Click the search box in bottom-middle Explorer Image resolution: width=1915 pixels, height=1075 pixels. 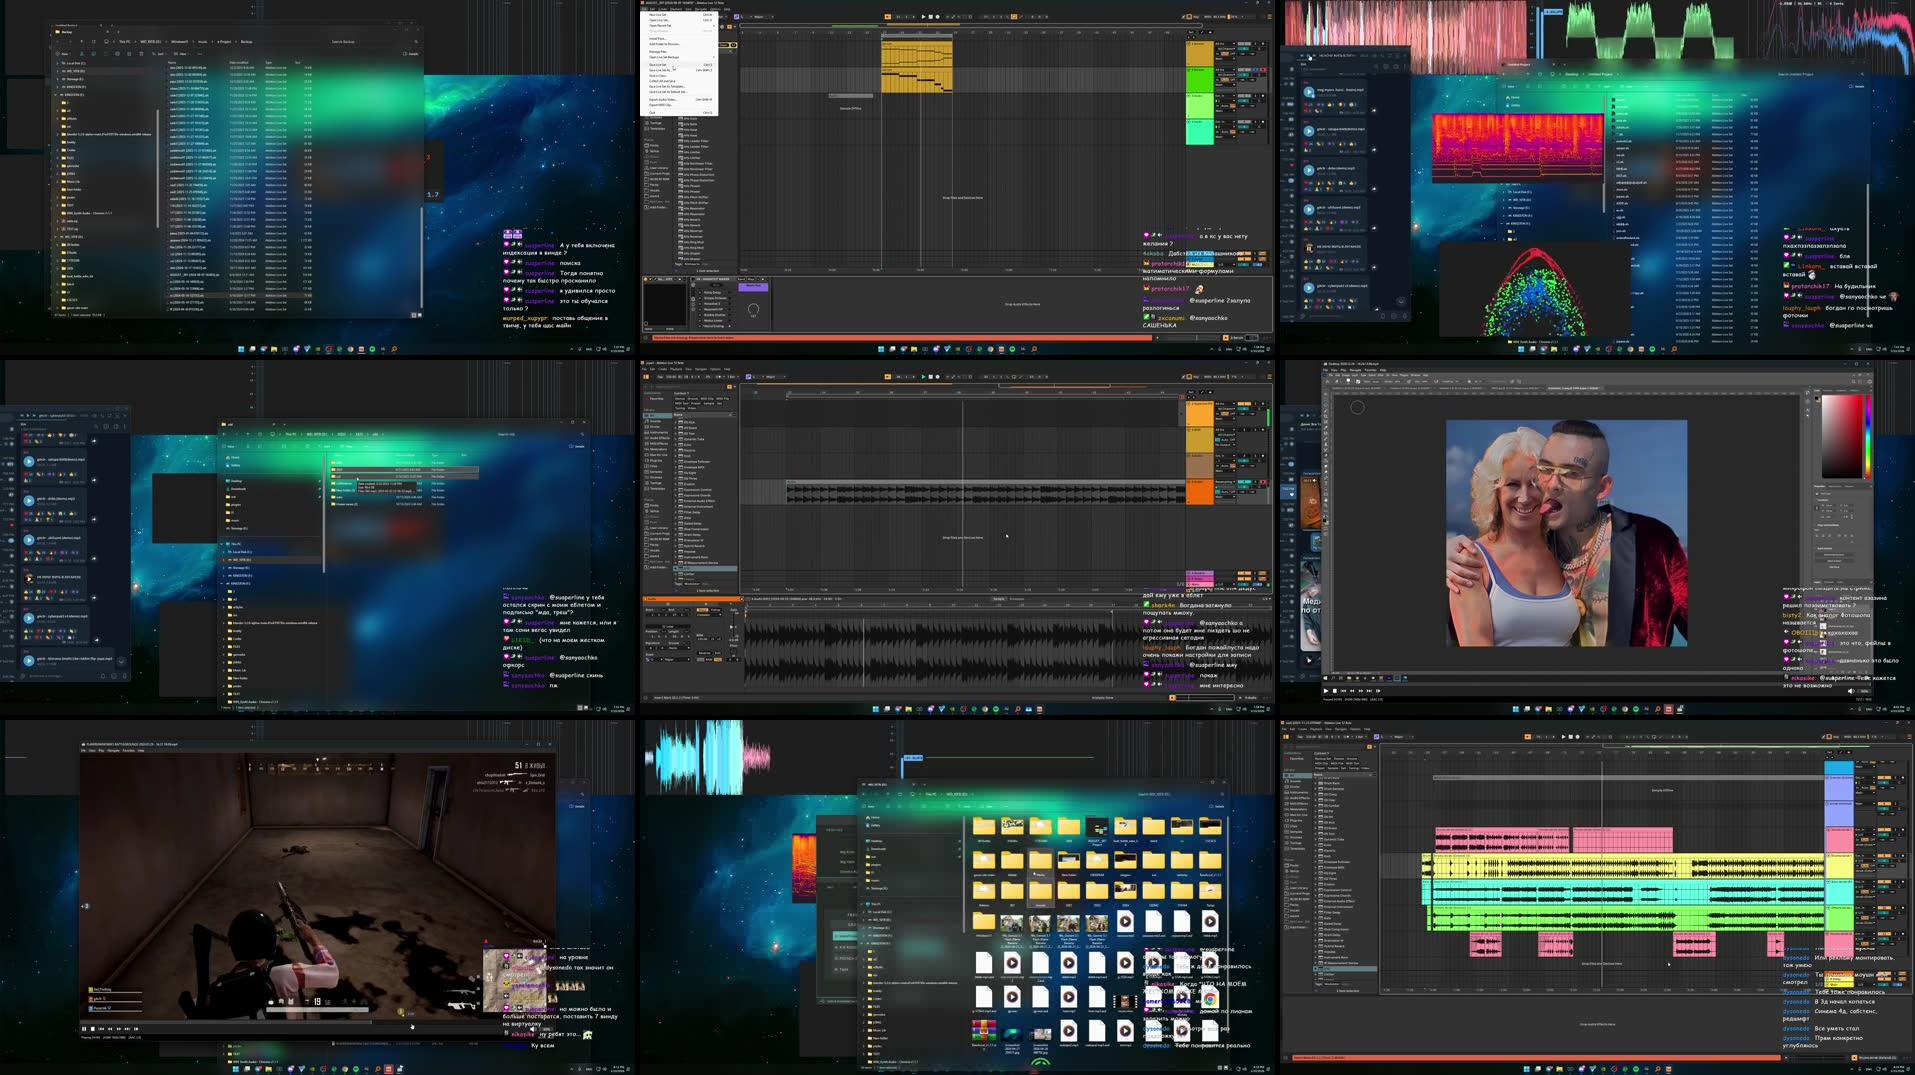pyautogui.click(x=1181, y=794)
